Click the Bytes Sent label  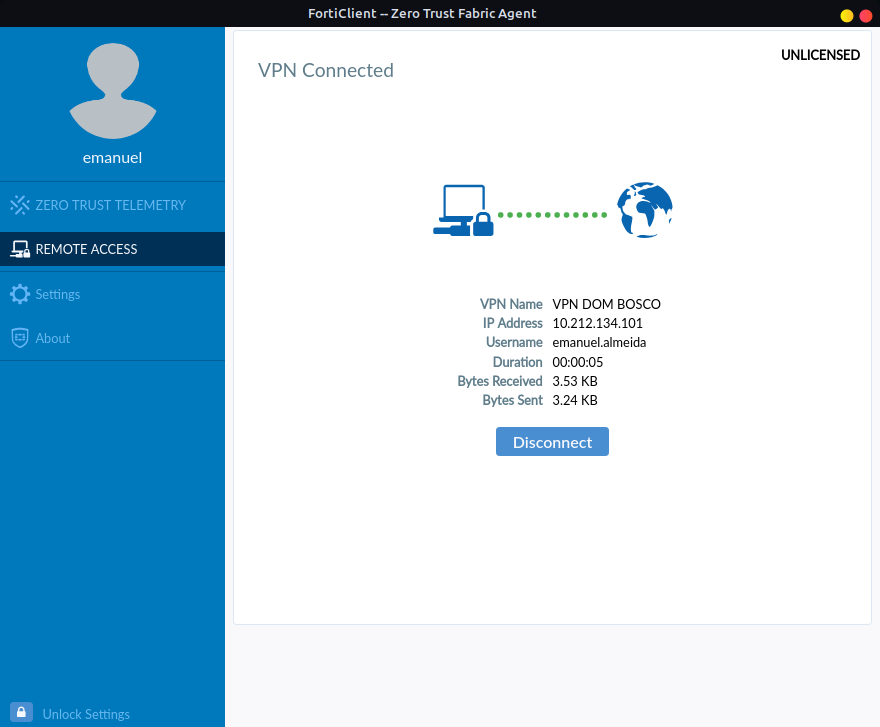(x=512, y=400)
